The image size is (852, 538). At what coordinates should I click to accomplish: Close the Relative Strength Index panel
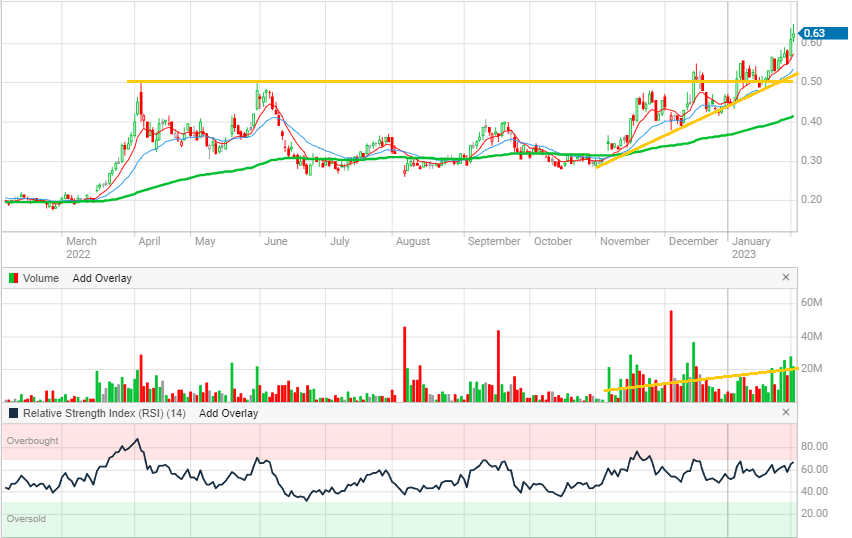(x=785, y=412)
